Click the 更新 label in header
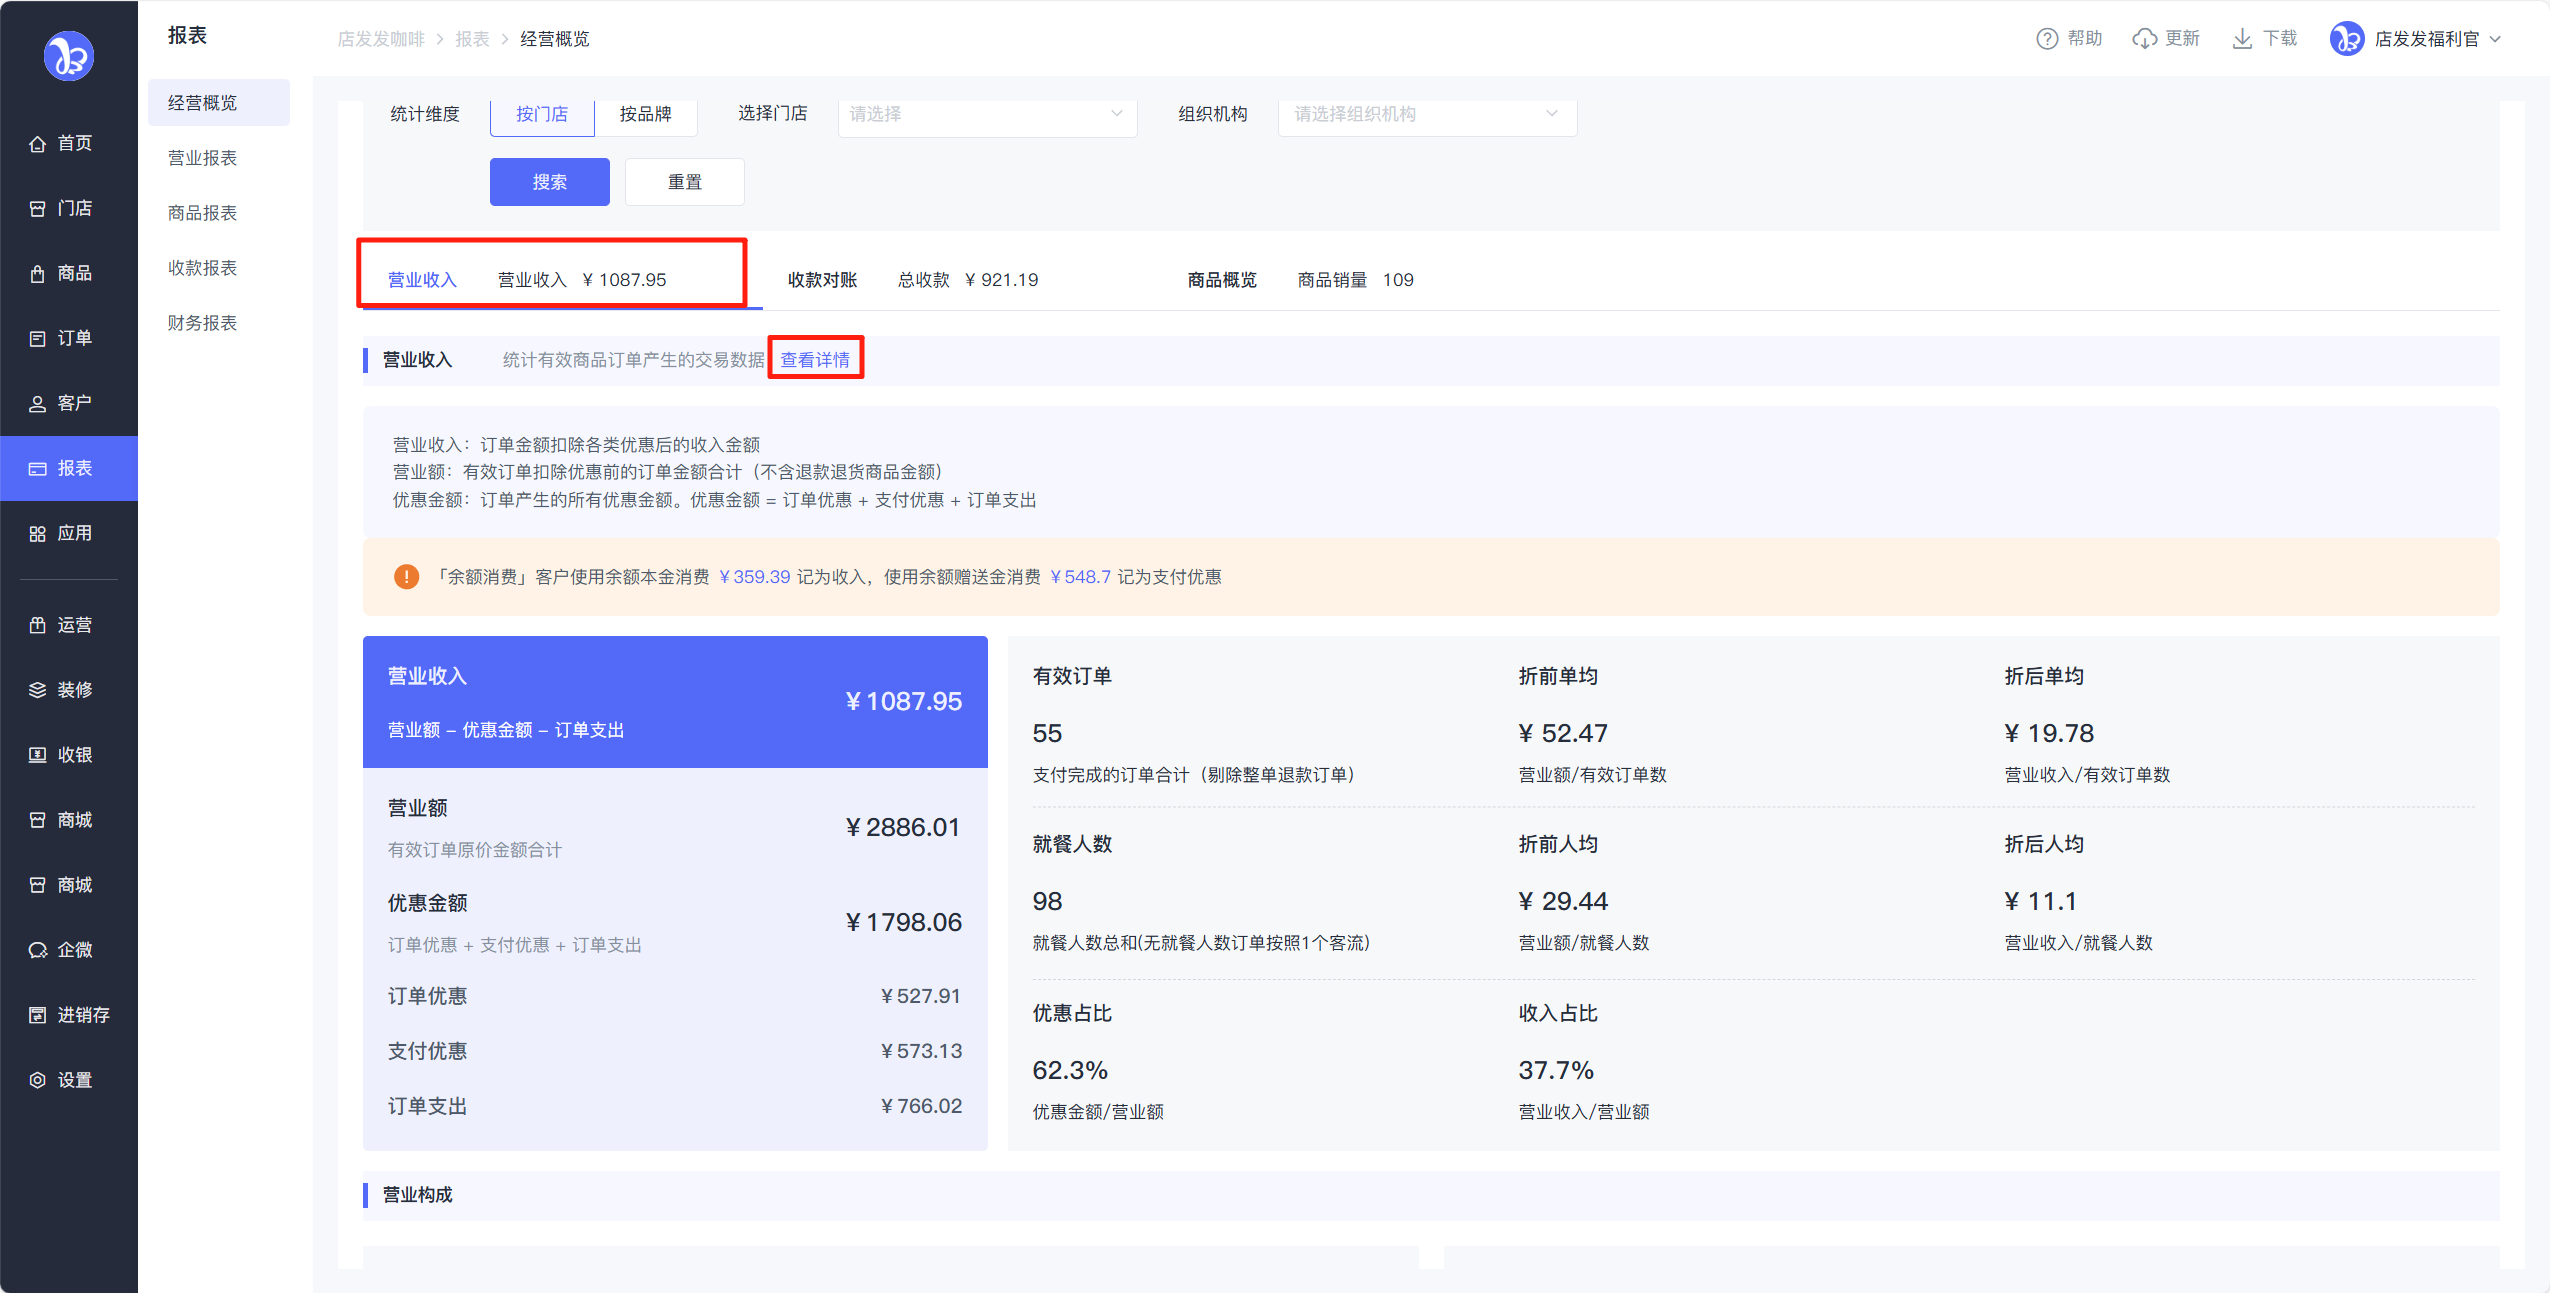 coord(2182,39)
